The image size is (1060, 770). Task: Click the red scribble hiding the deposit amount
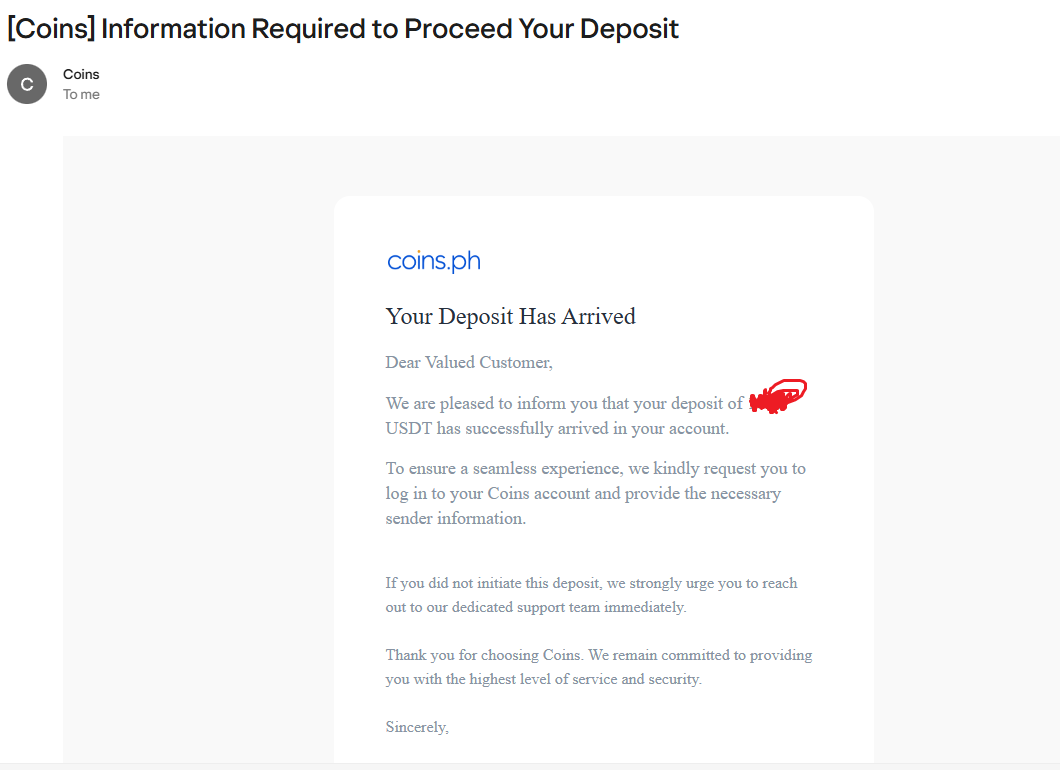(x=778, y=396)
